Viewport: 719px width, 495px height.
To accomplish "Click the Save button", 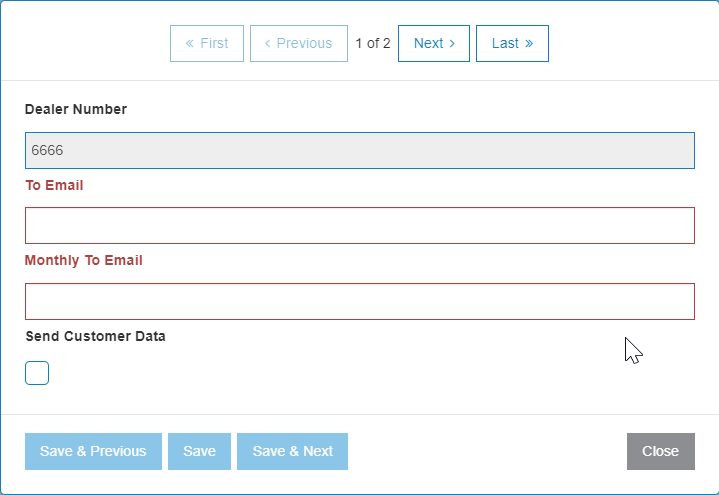I will click(199, 451).
